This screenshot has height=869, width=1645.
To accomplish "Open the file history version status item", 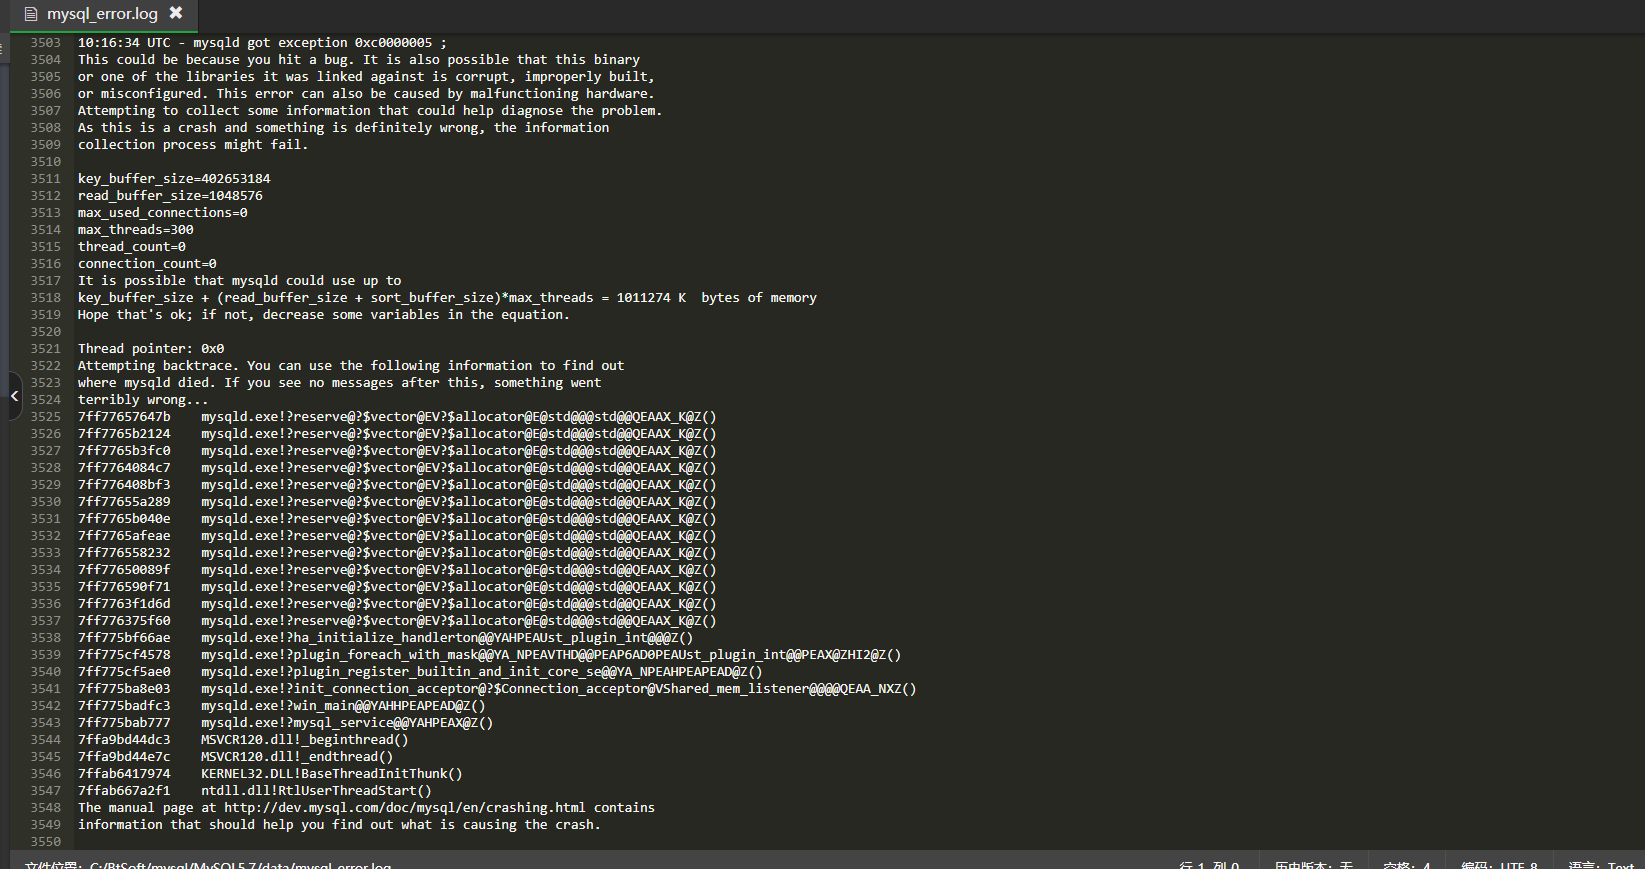I will (1313, 864).
